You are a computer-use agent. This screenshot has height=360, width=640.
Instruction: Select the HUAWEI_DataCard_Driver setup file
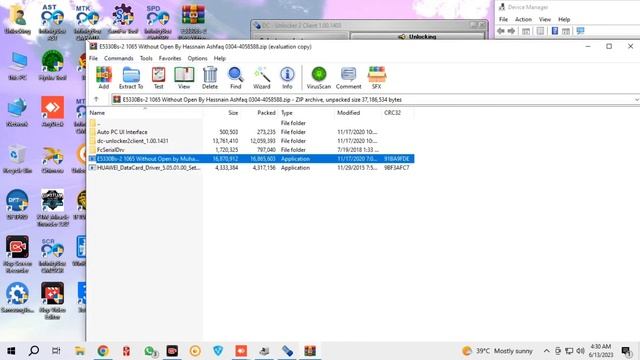coord(251,168)
